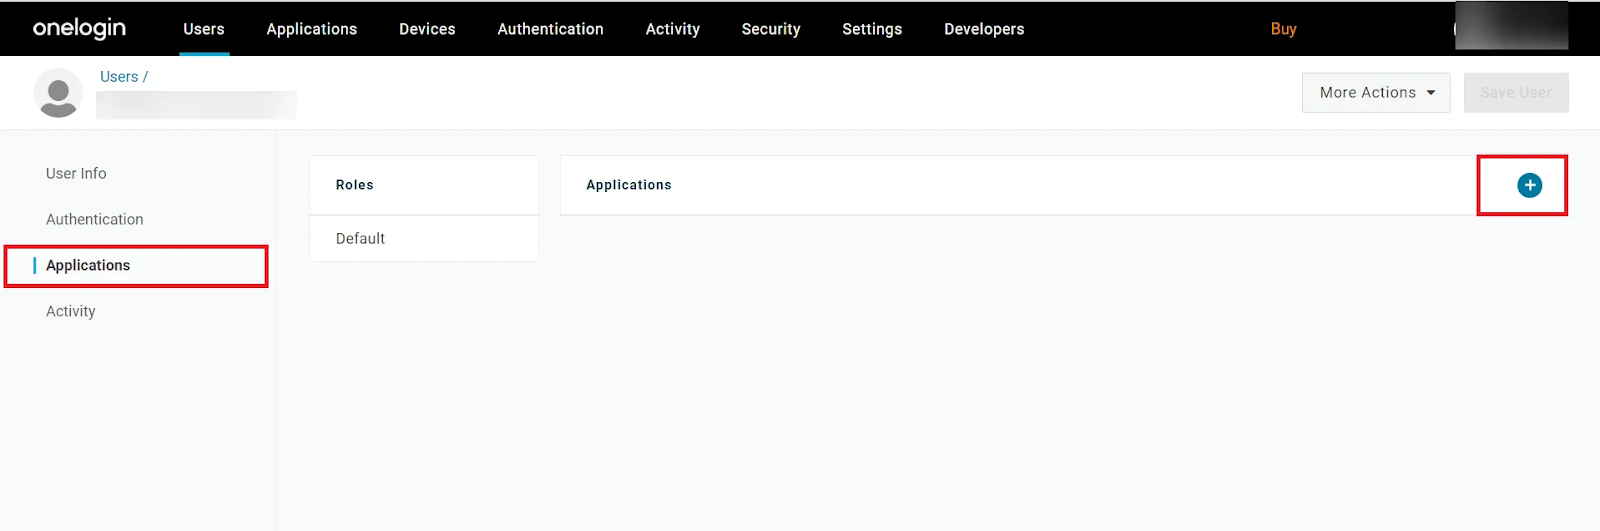
Task: Switch to Authentication sidebar tab
Action: pos(94,219)
